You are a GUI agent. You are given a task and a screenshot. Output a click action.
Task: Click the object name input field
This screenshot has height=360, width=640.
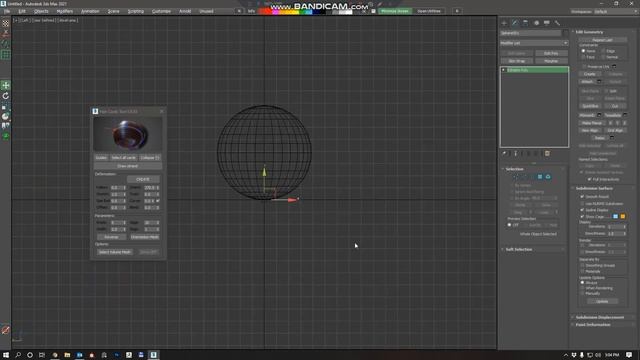point(531,33)
